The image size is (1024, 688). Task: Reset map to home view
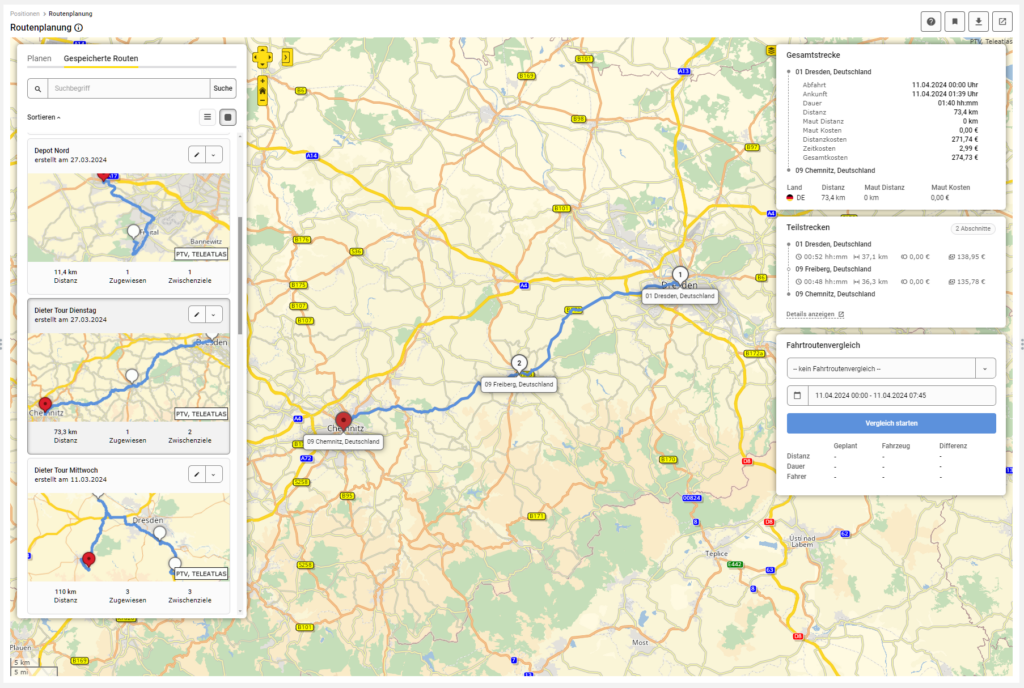pos(262,91)
